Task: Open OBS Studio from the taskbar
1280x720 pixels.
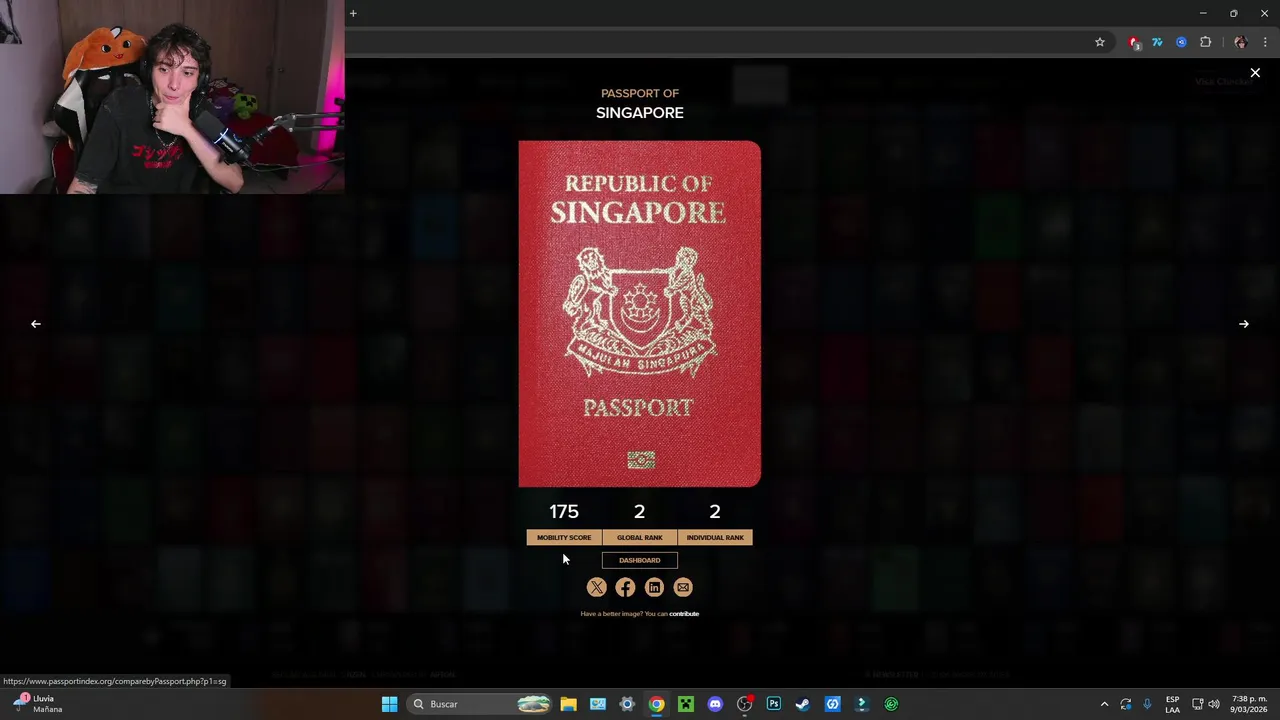Action: click(x=744, y=704)
